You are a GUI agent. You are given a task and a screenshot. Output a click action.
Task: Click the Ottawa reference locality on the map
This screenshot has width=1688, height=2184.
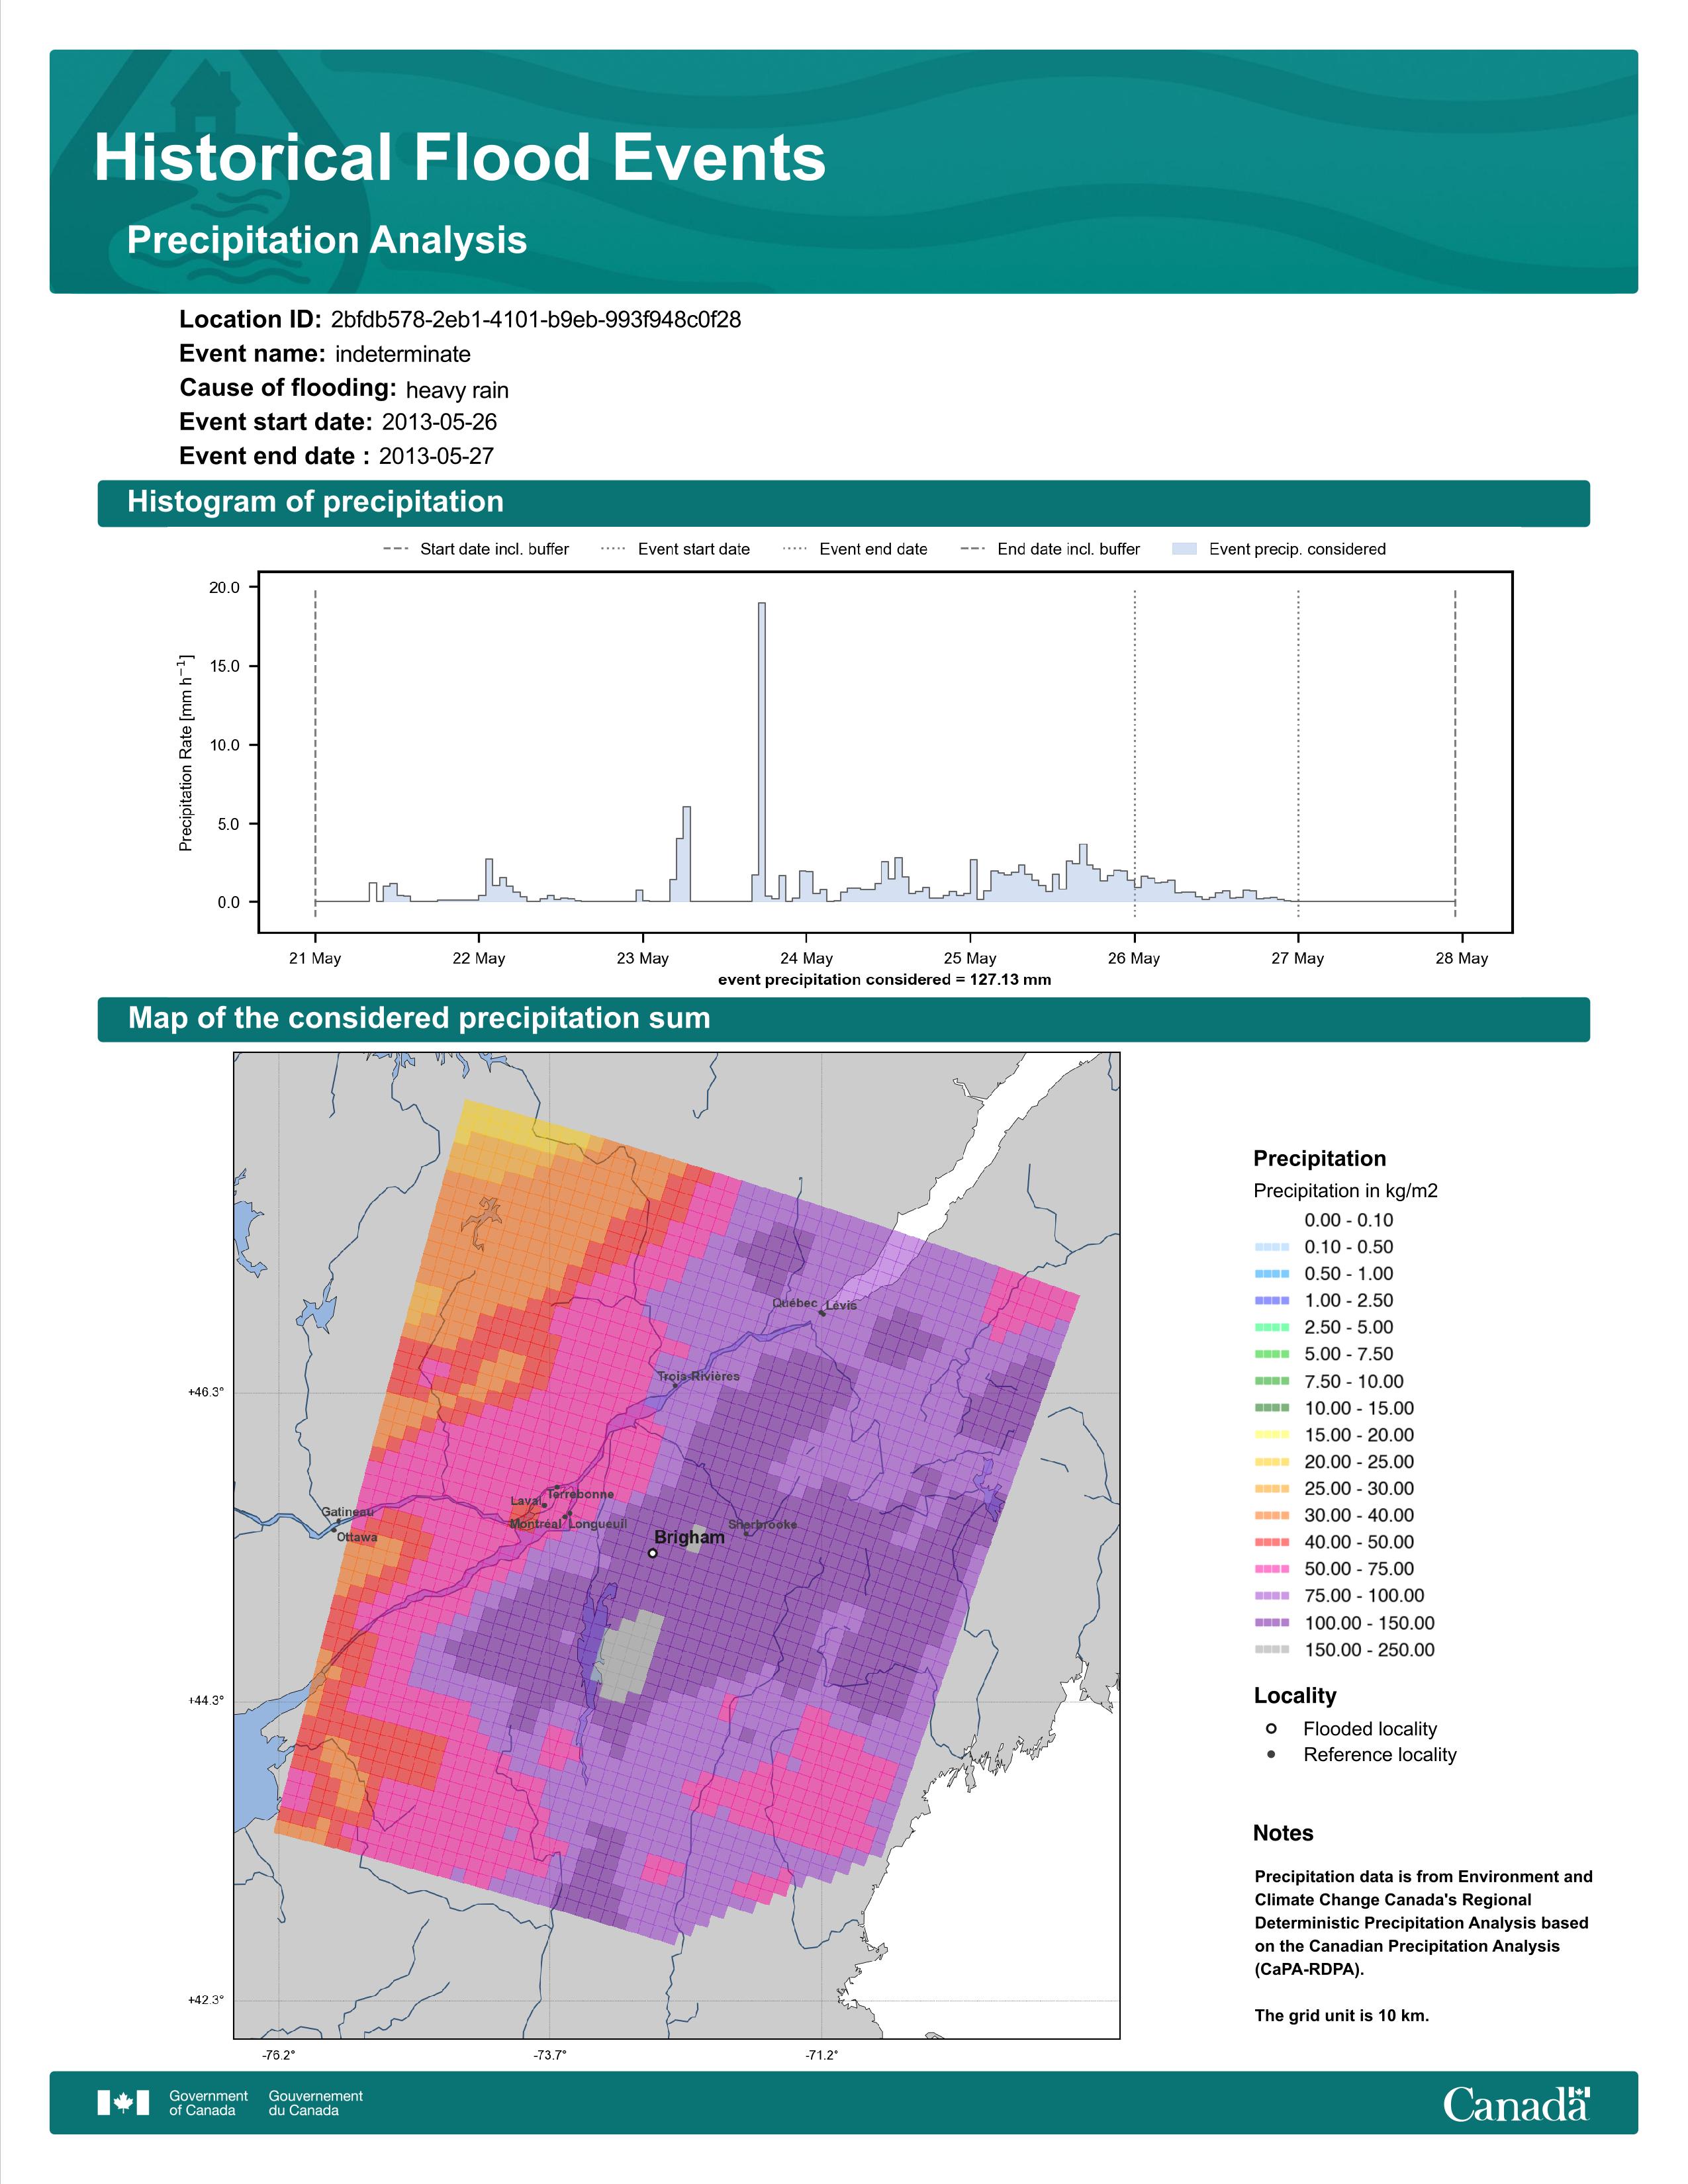click(334, 1530)
